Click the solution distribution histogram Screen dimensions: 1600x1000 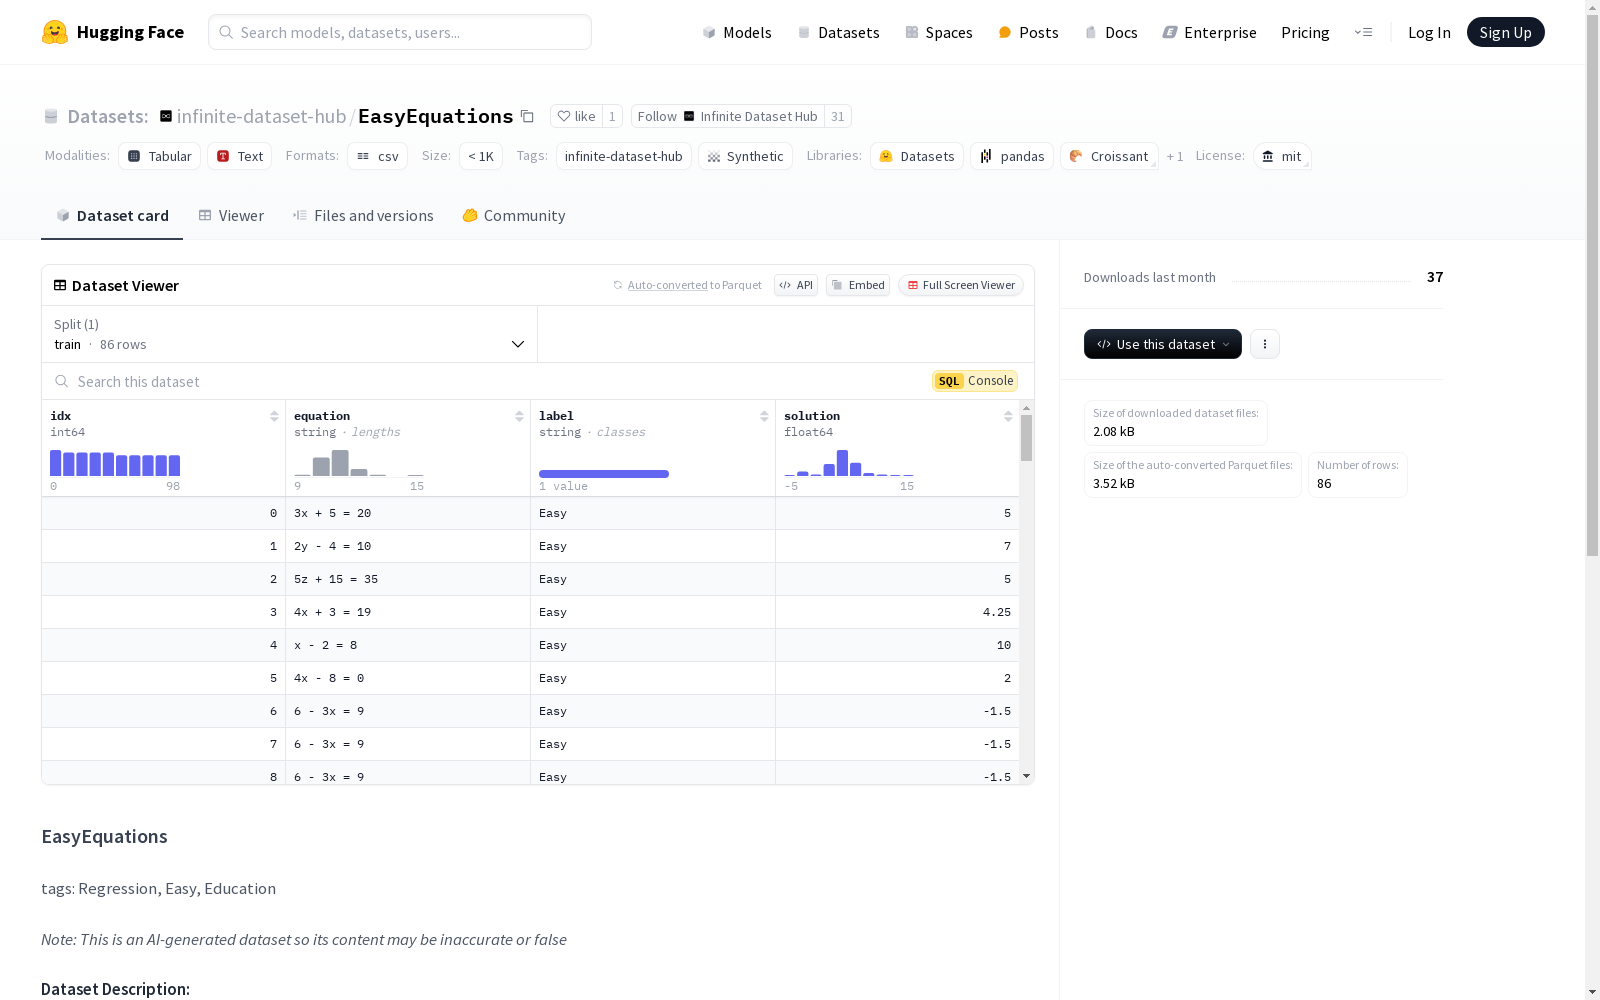[x=849, y=463]
